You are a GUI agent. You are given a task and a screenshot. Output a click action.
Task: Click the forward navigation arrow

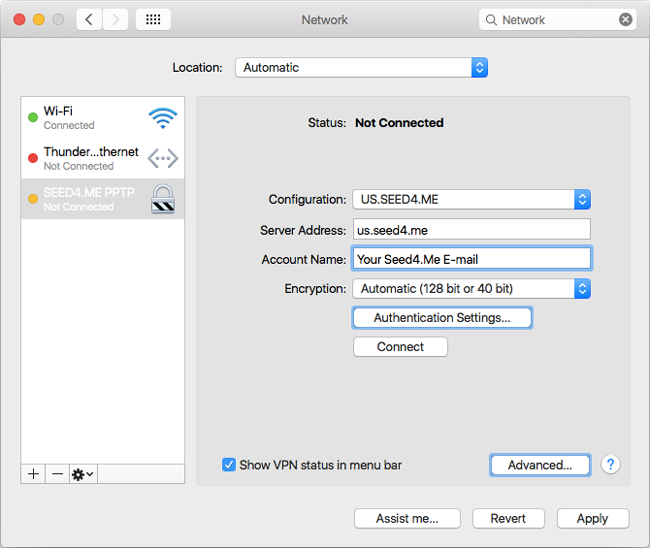pos(115,19)
